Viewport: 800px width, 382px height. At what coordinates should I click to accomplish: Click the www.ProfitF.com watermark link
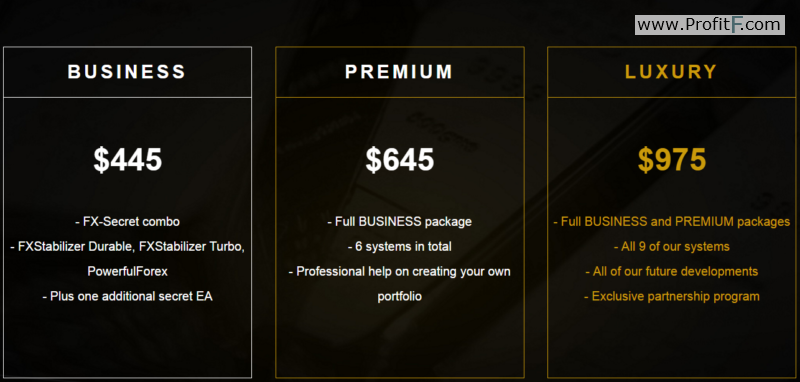[x=710, y=25]
